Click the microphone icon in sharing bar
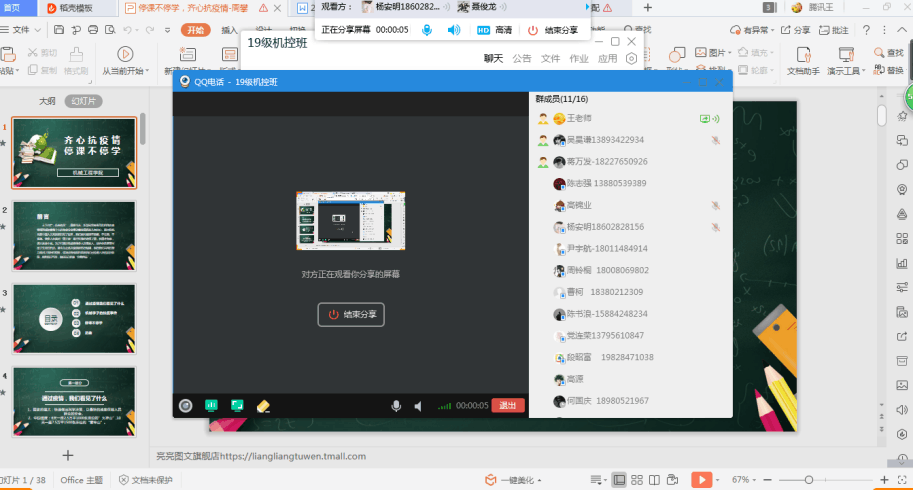 pos(427,30)
